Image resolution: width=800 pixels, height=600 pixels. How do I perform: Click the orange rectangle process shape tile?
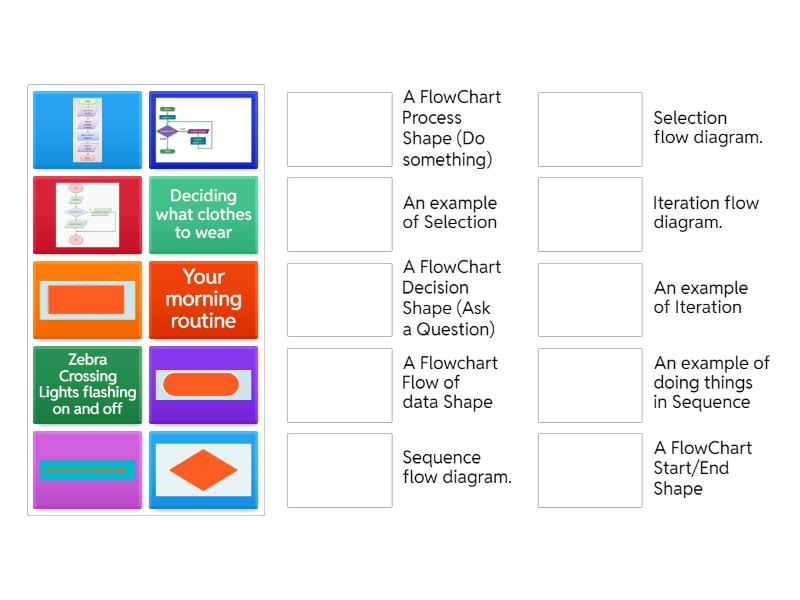(x=88, y=300)
